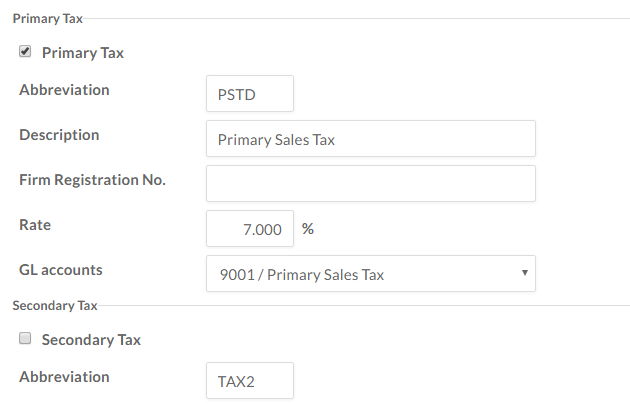Uncheck the Primary Tax checkbox
This screenshot has height=404, width=630.
pyautogui.click(x=25, y=52)
